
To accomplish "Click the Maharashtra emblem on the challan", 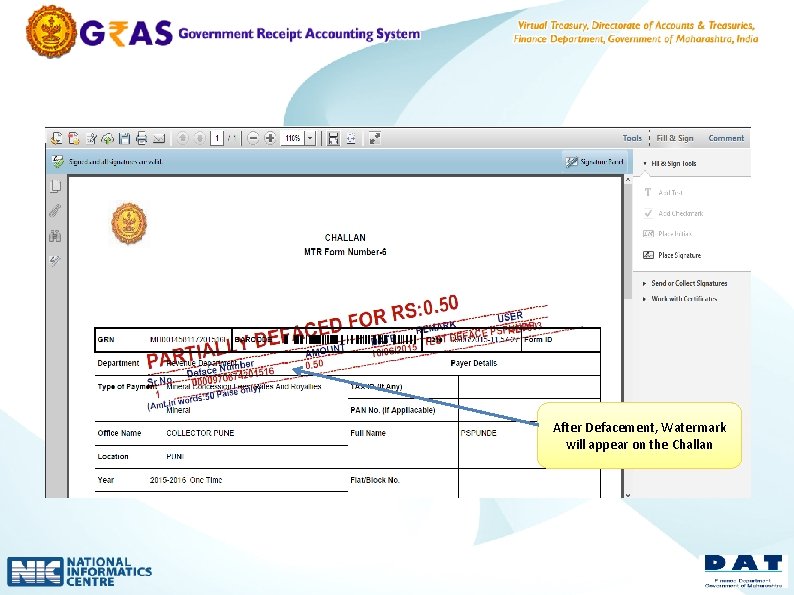I will 129,224.
